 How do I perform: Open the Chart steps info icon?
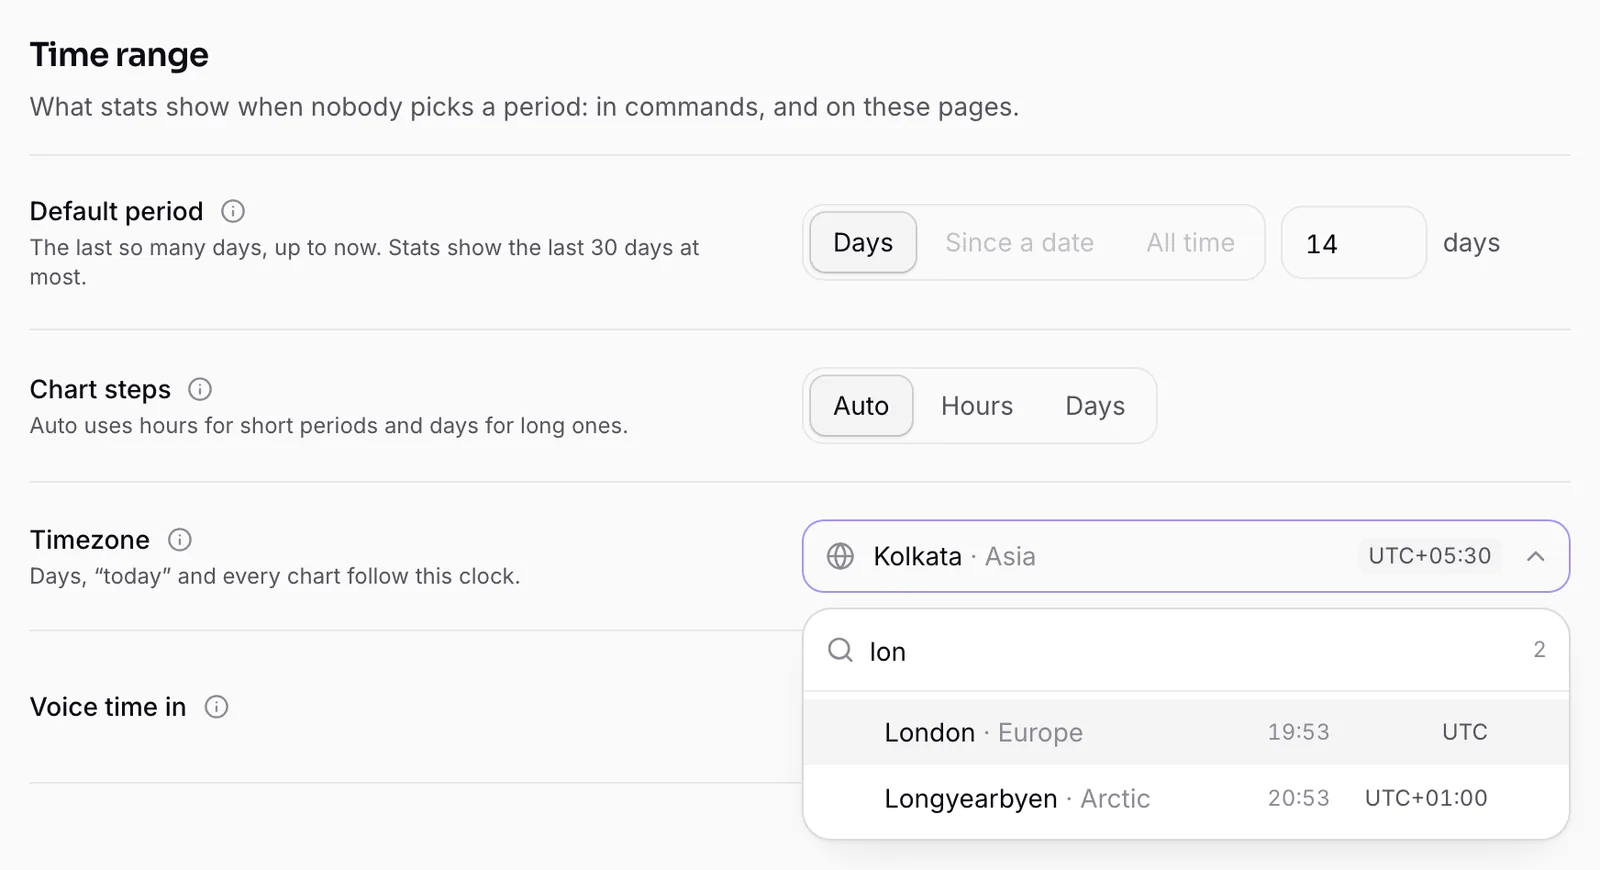click(x=200, y=389)
